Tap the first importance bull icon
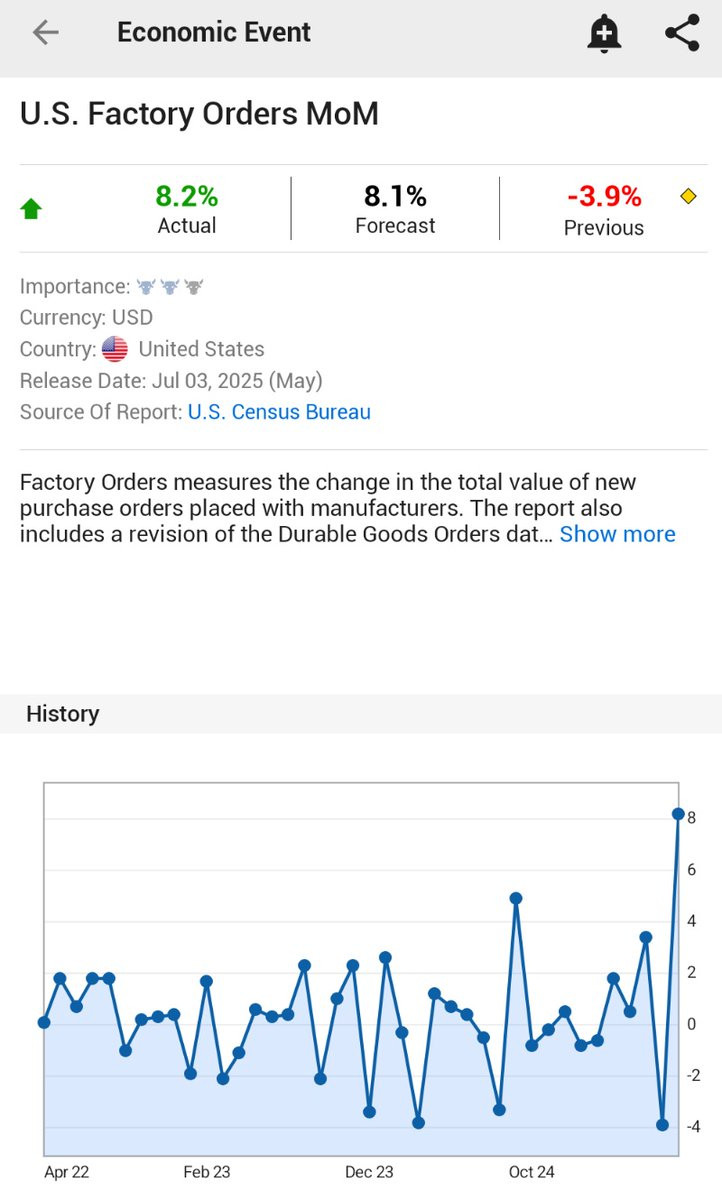The height and width of the screenshot is (1200, 722). tap(146, 287)
